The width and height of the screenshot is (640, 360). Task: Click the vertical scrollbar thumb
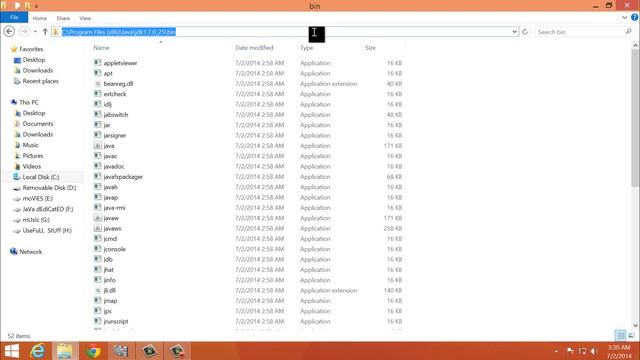coord(635,118)
